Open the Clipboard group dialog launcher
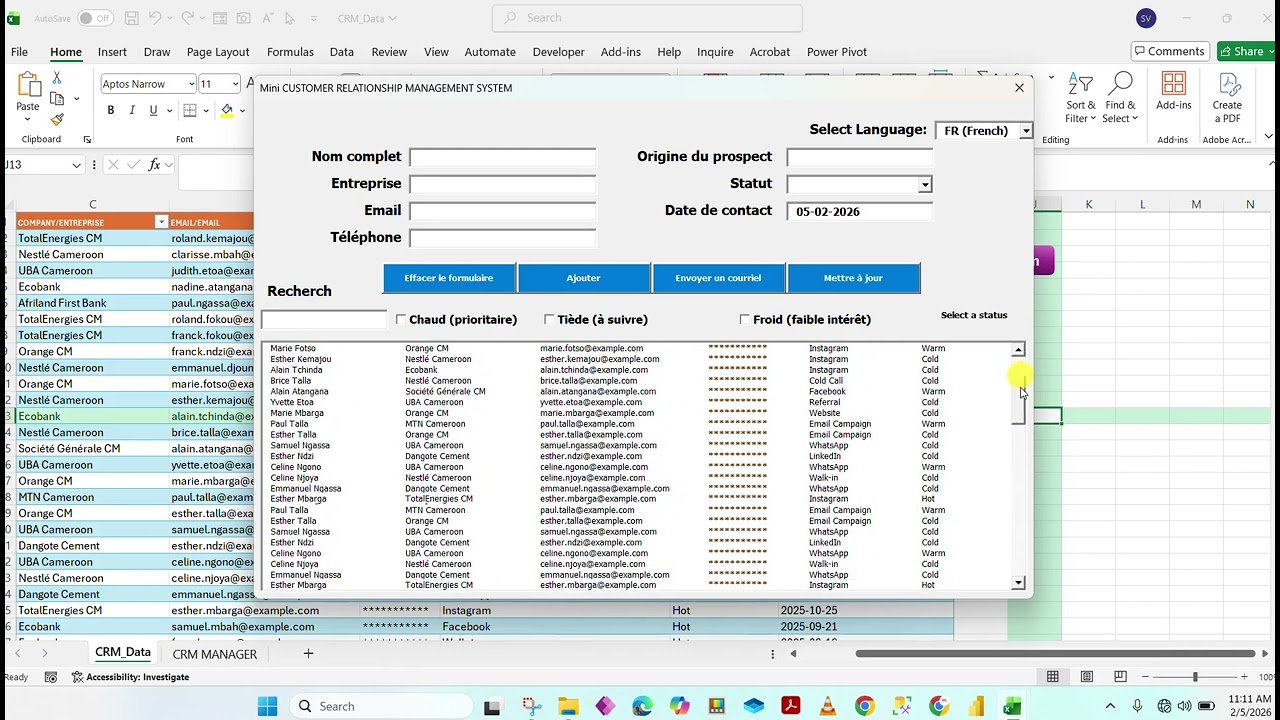Image resolution: width=1280 pixels, height=720 pixels. [x=87, y=140]
